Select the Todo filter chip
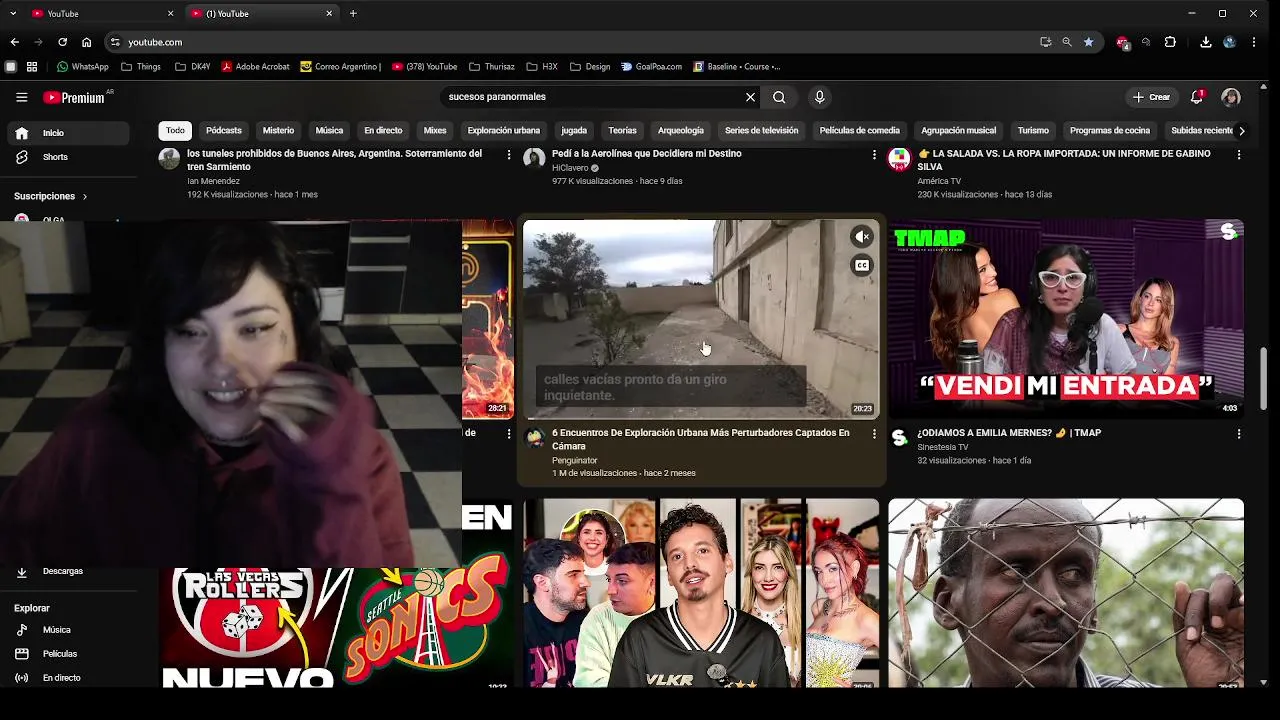 175,131
